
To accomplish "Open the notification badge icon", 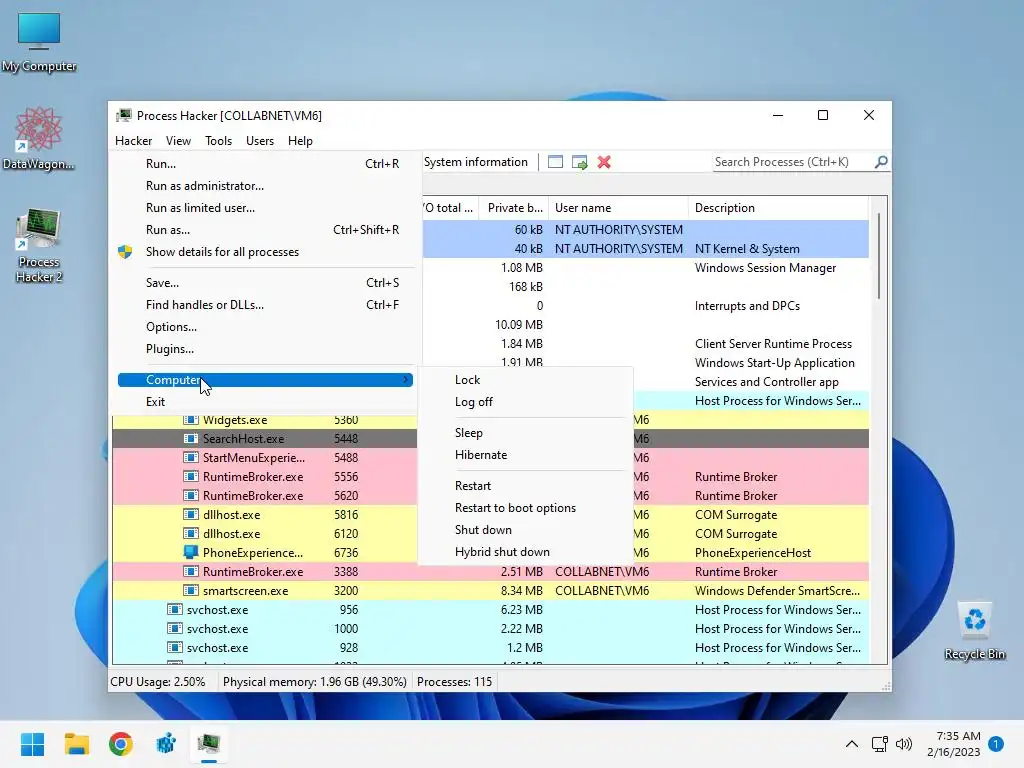I will [x=996, y=744].
